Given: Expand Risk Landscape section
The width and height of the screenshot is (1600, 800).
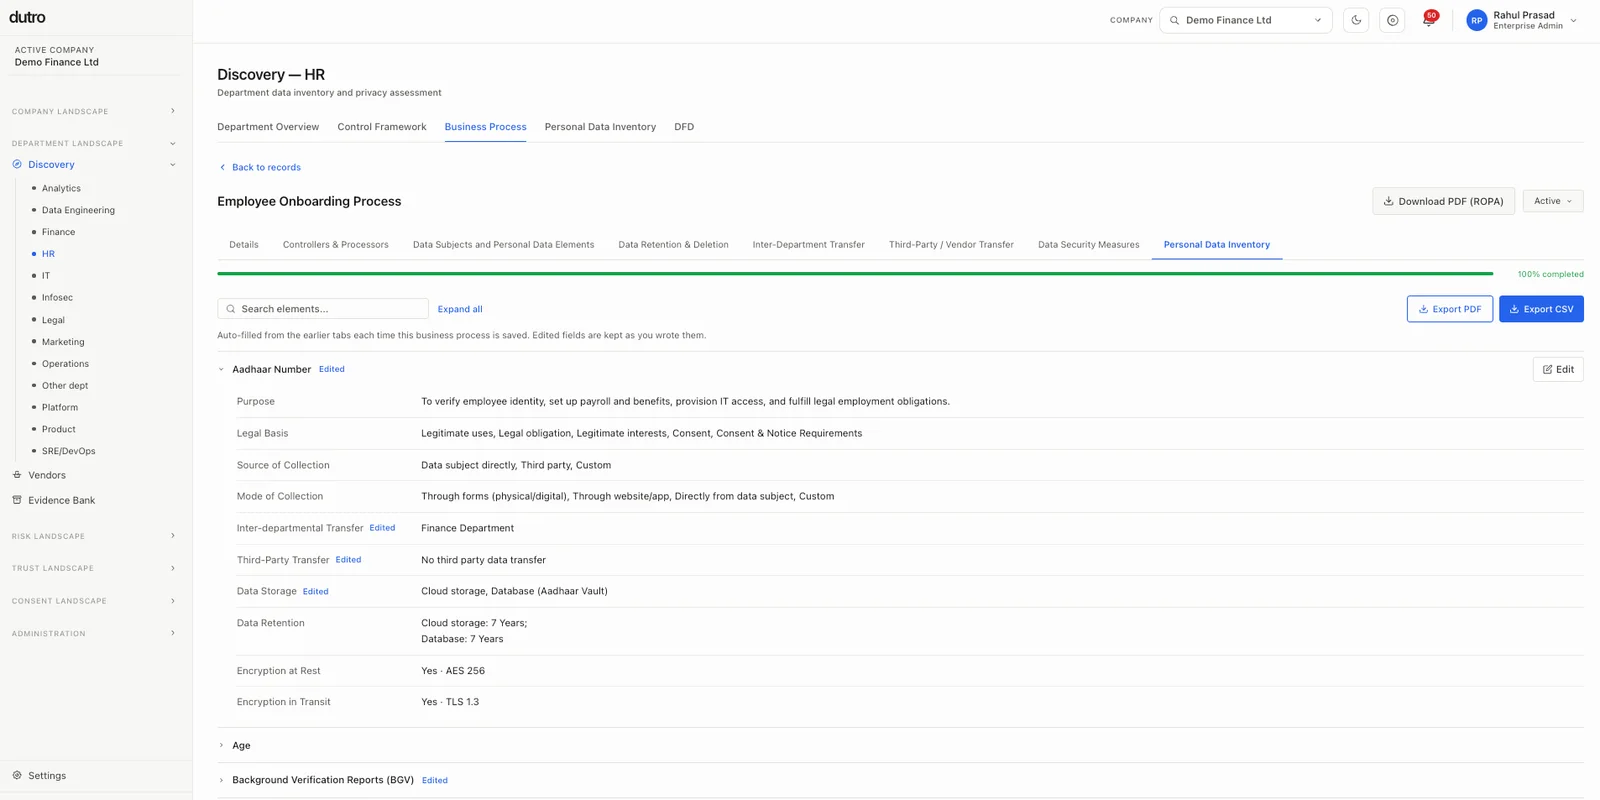Looking at the screenshot, I should (172, 536).
